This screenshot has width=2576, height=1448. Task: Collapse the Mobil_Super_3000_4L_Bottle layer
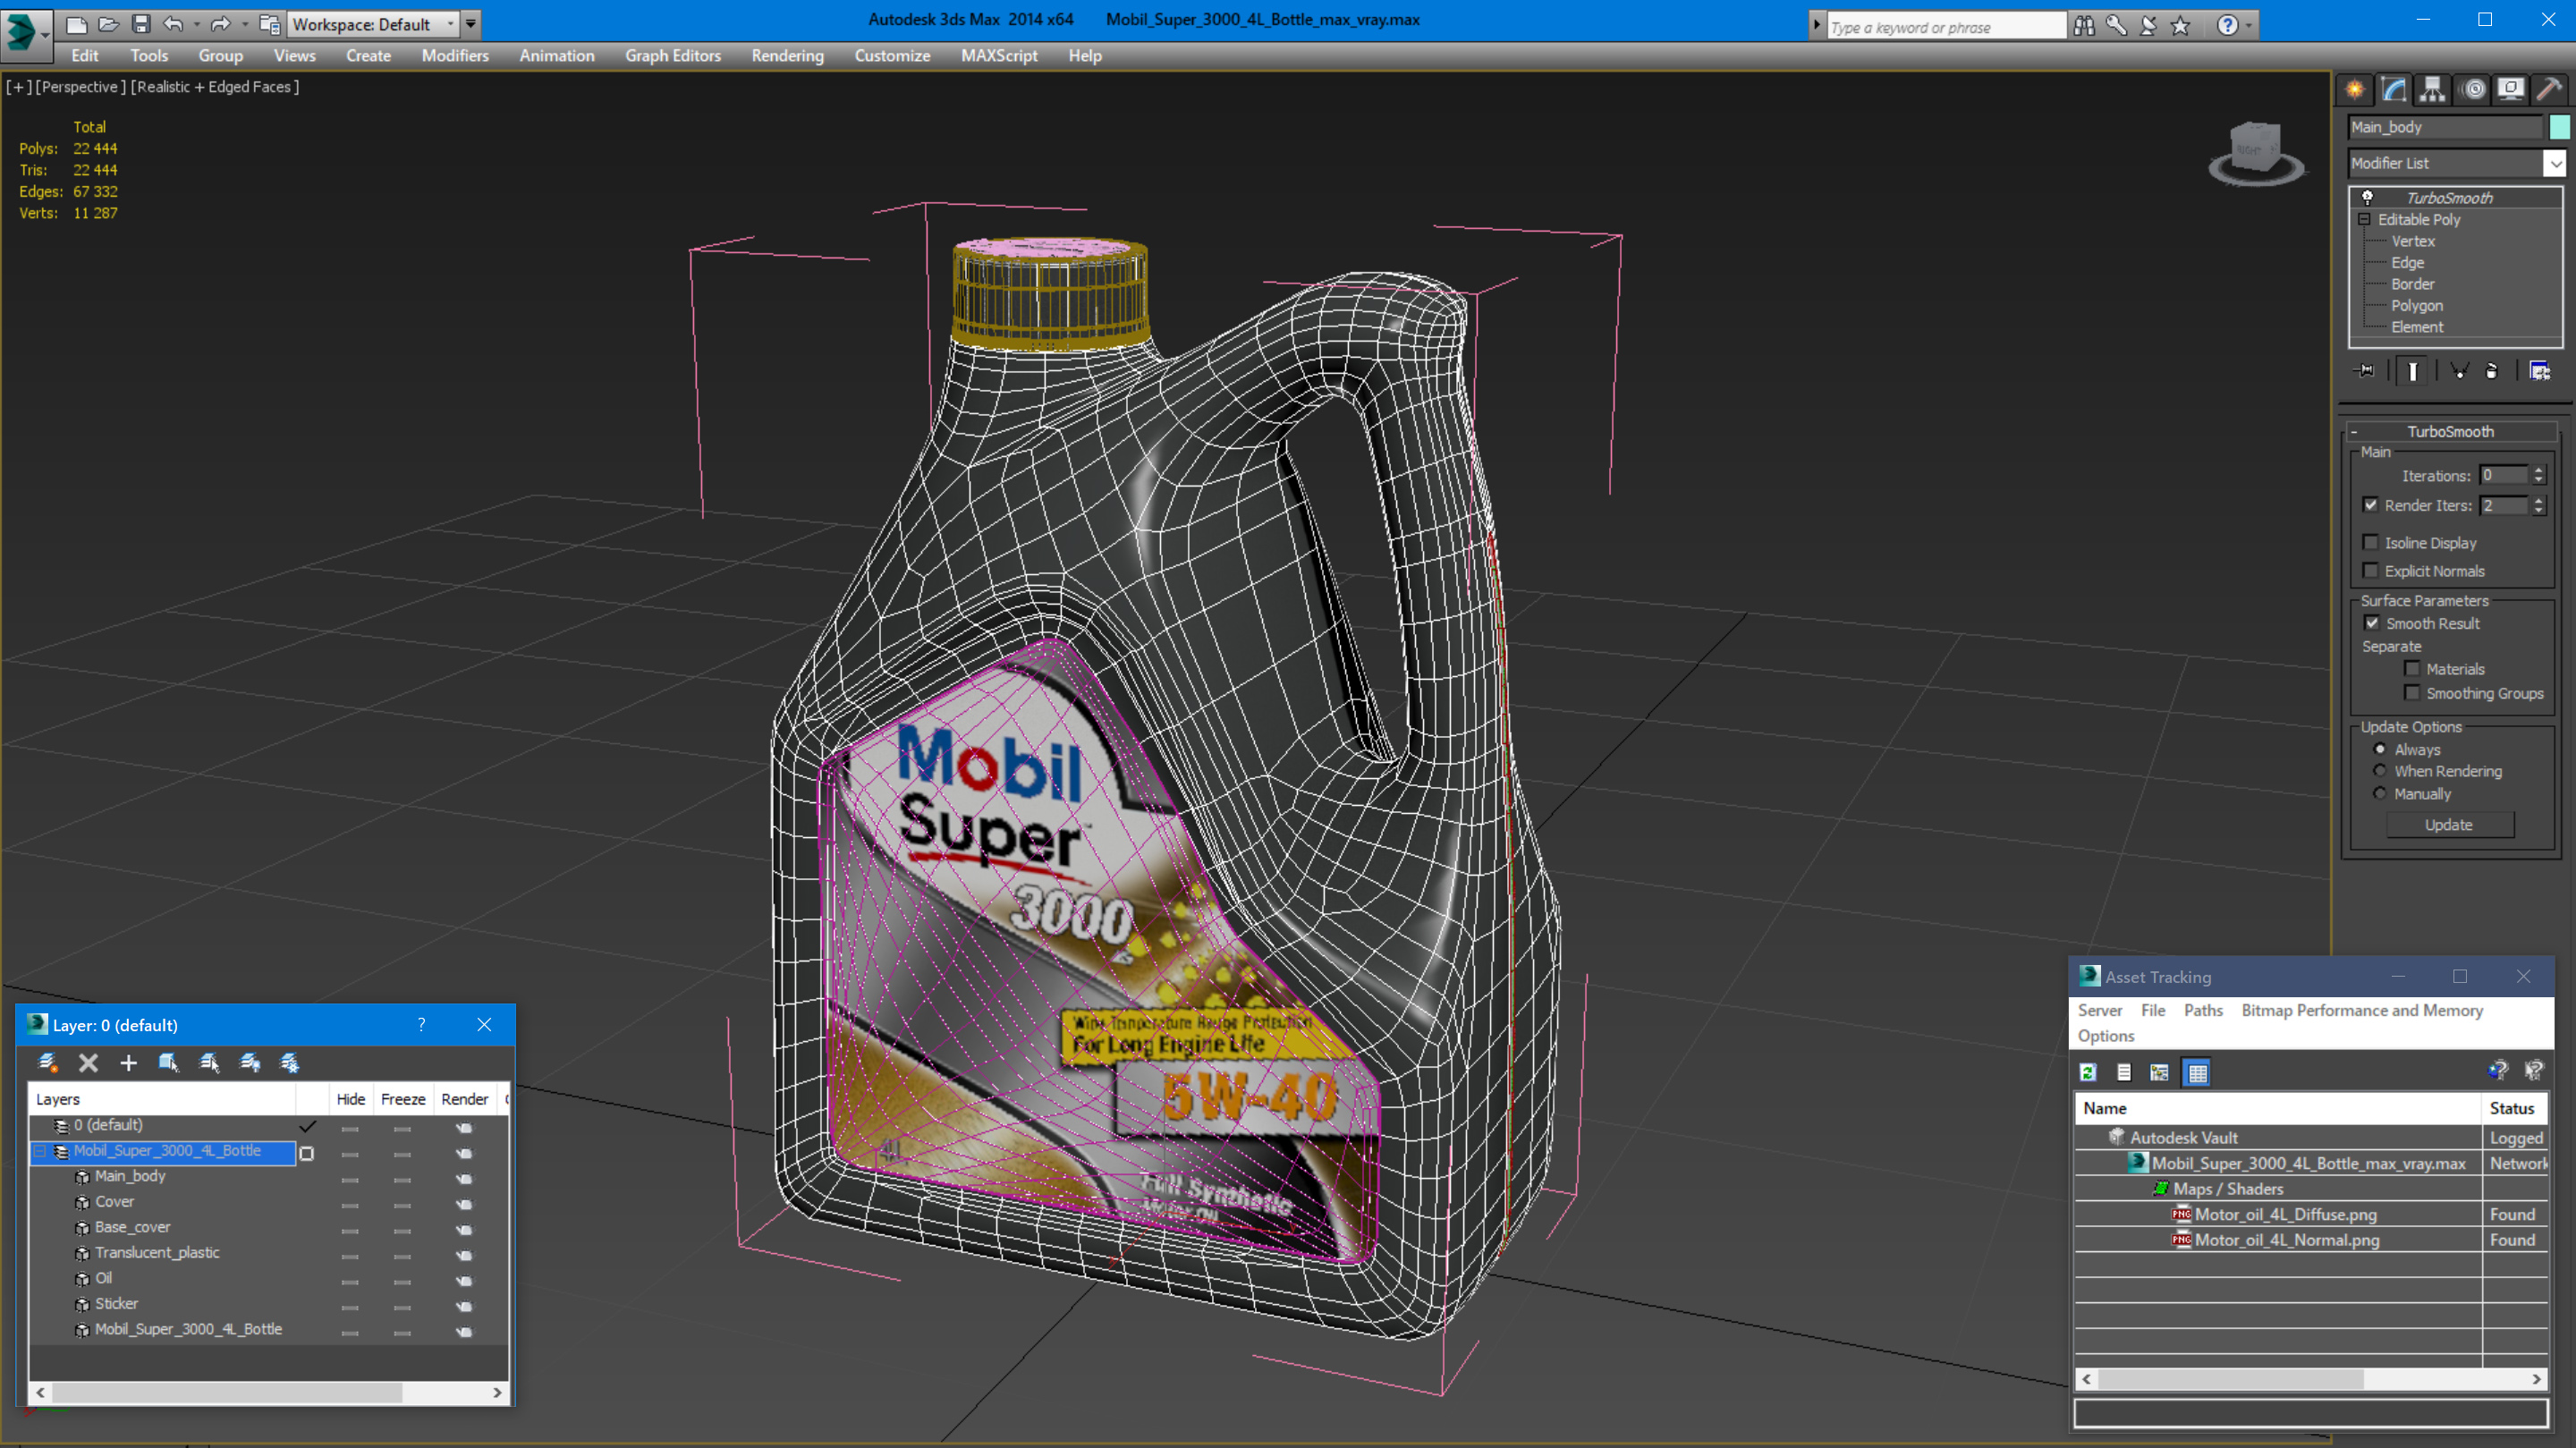pos(41,1151)
